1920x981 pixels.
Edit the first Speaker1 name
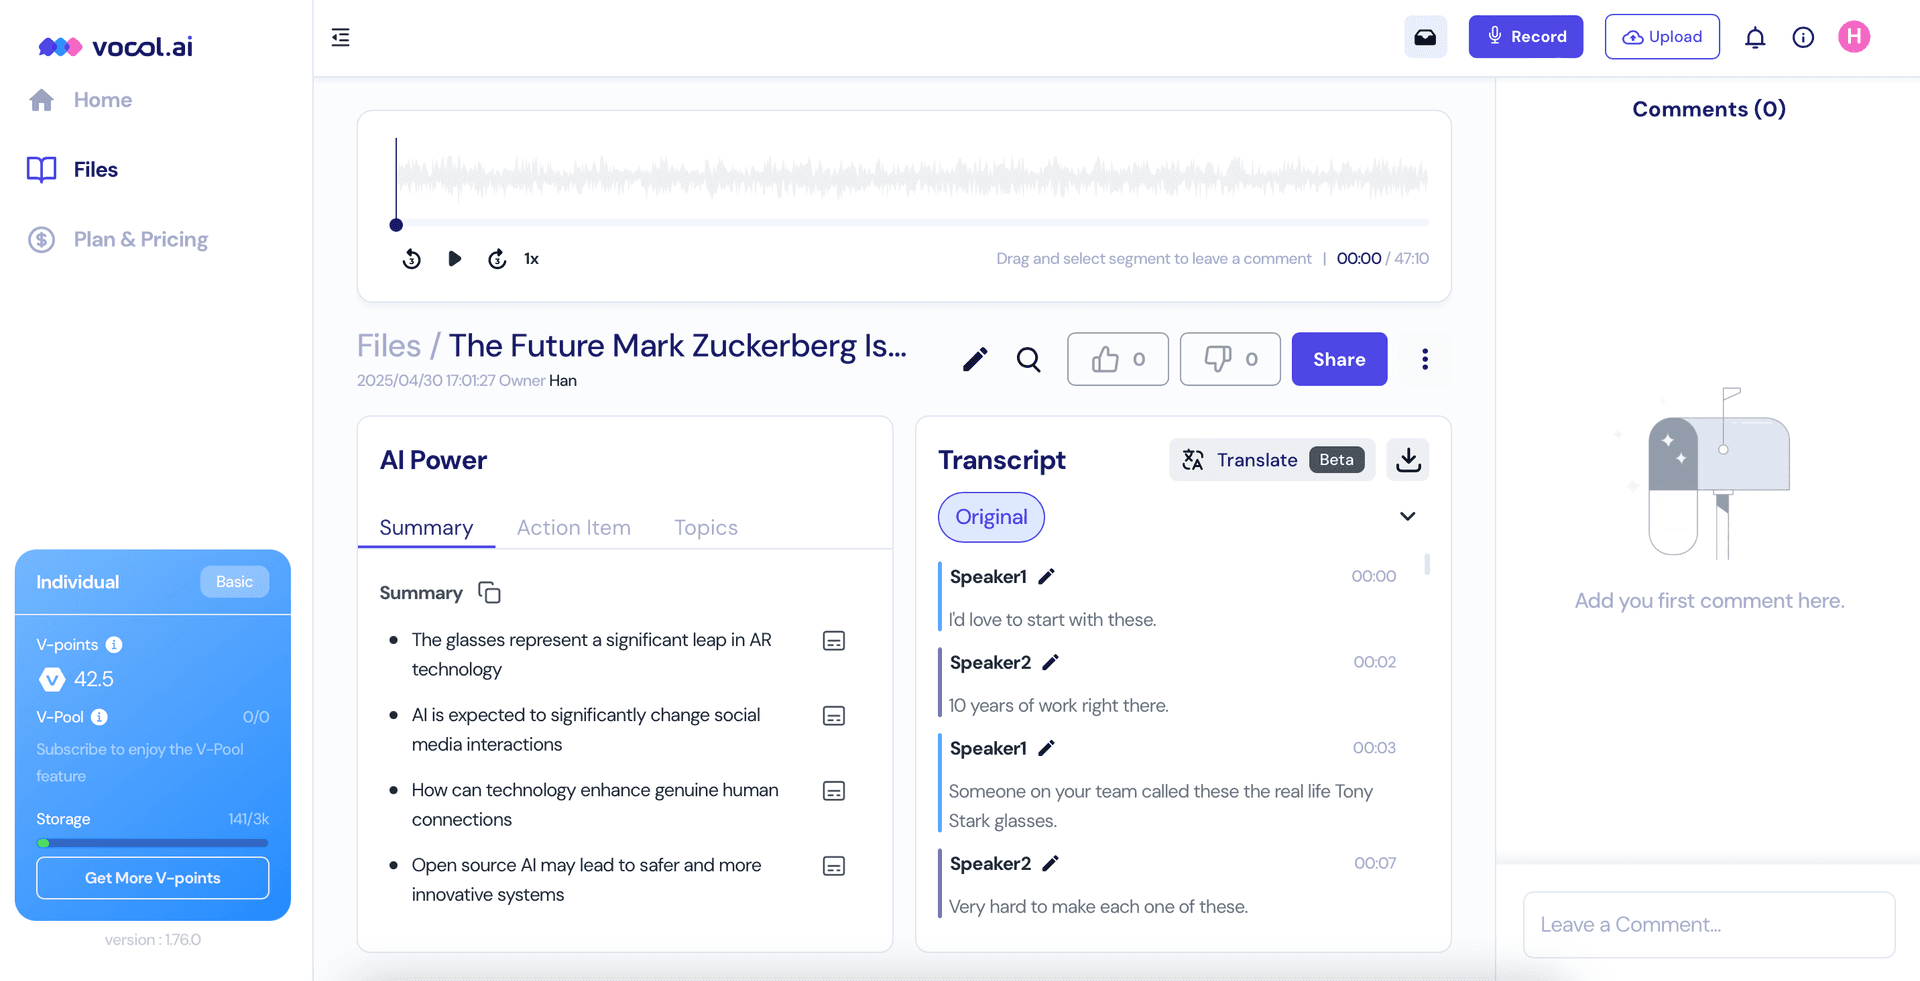tap(1046, 577)
